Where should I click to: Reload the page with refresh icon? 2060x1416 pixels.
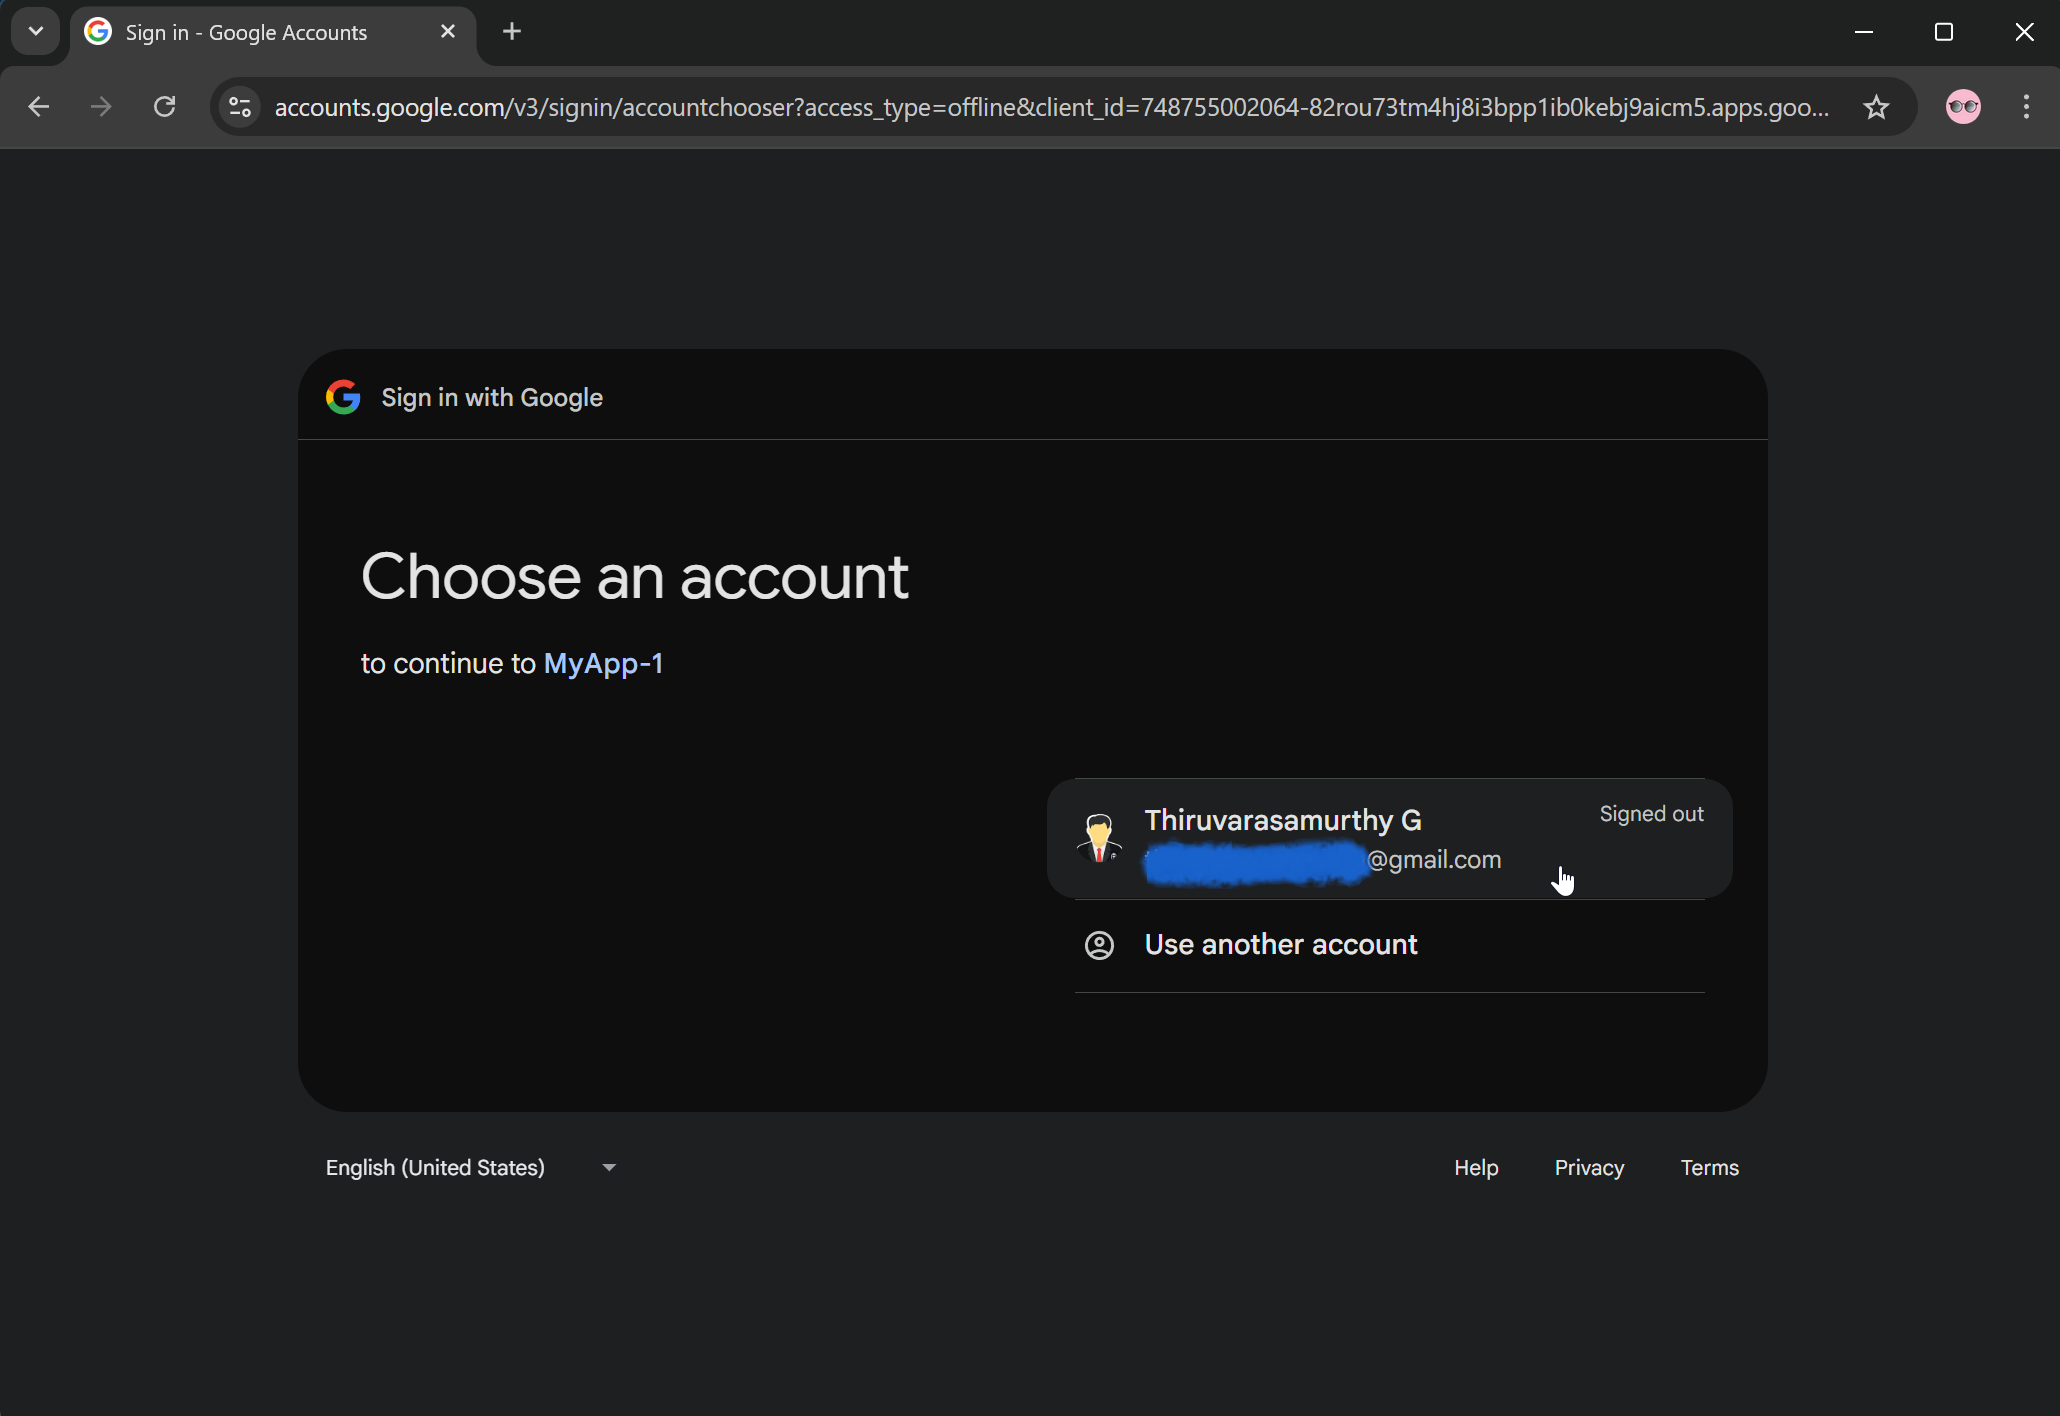pyautogui.click(x=165, y=107)
